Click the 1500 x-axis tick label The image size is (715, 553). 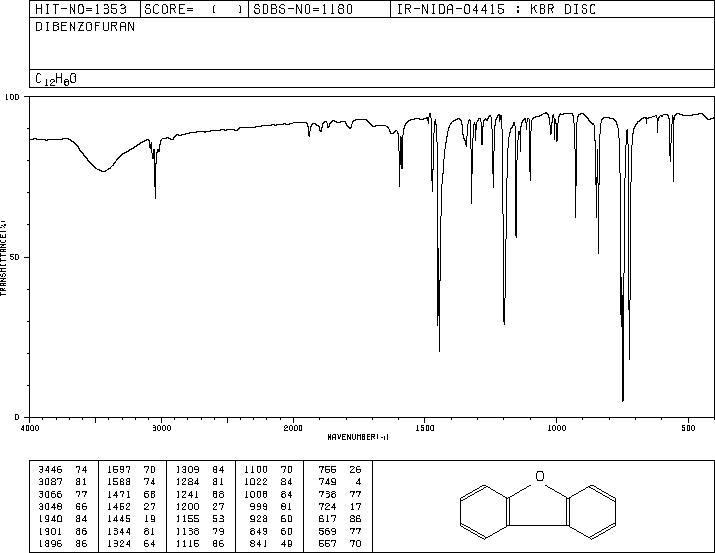click(425, 428)
